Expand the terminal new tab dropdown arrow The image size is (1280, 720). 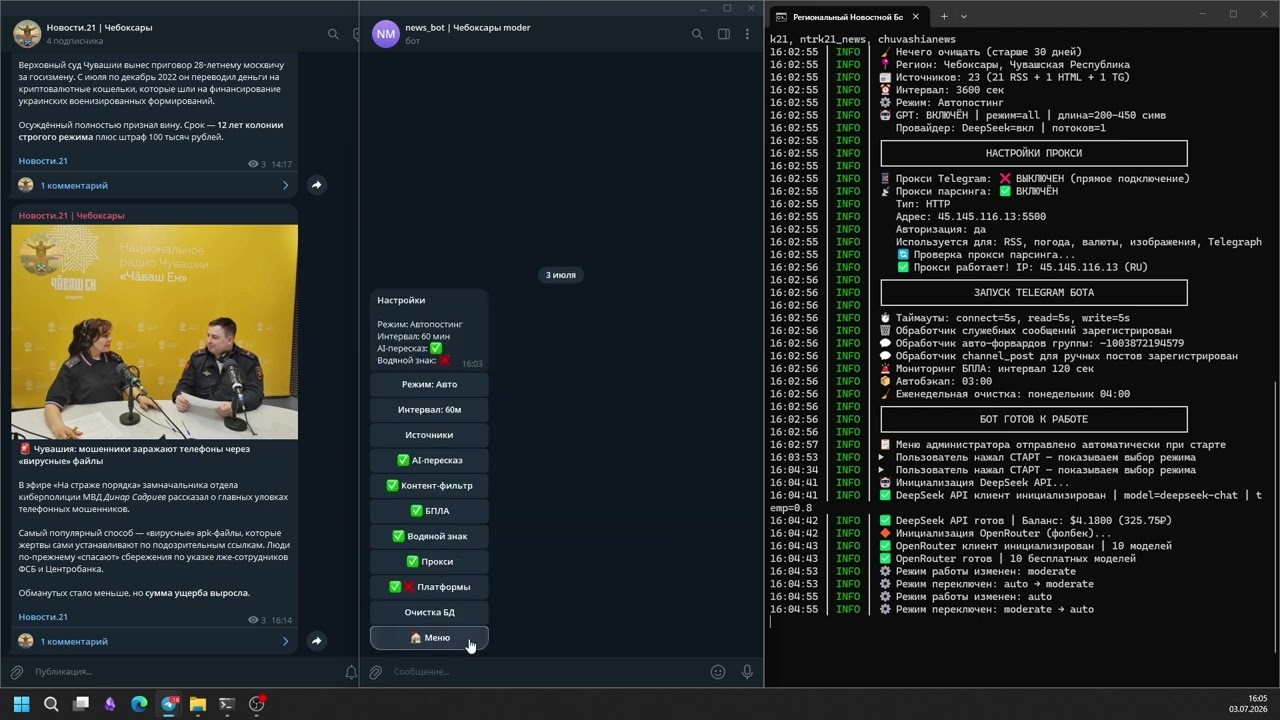[964, 16]
